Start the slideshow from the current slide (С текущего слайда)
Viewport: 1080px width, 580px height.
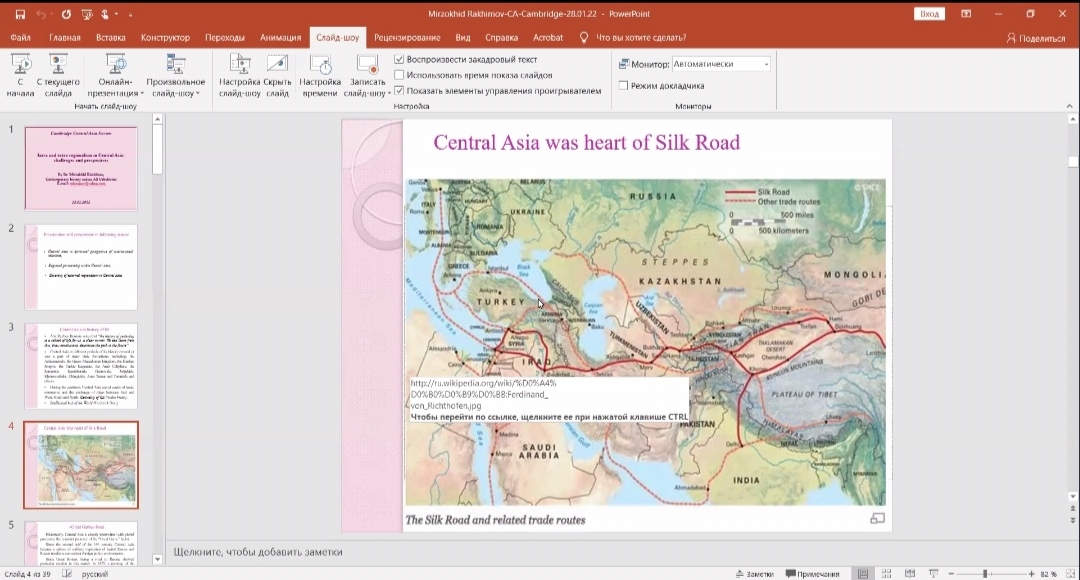tap(58, 76)
